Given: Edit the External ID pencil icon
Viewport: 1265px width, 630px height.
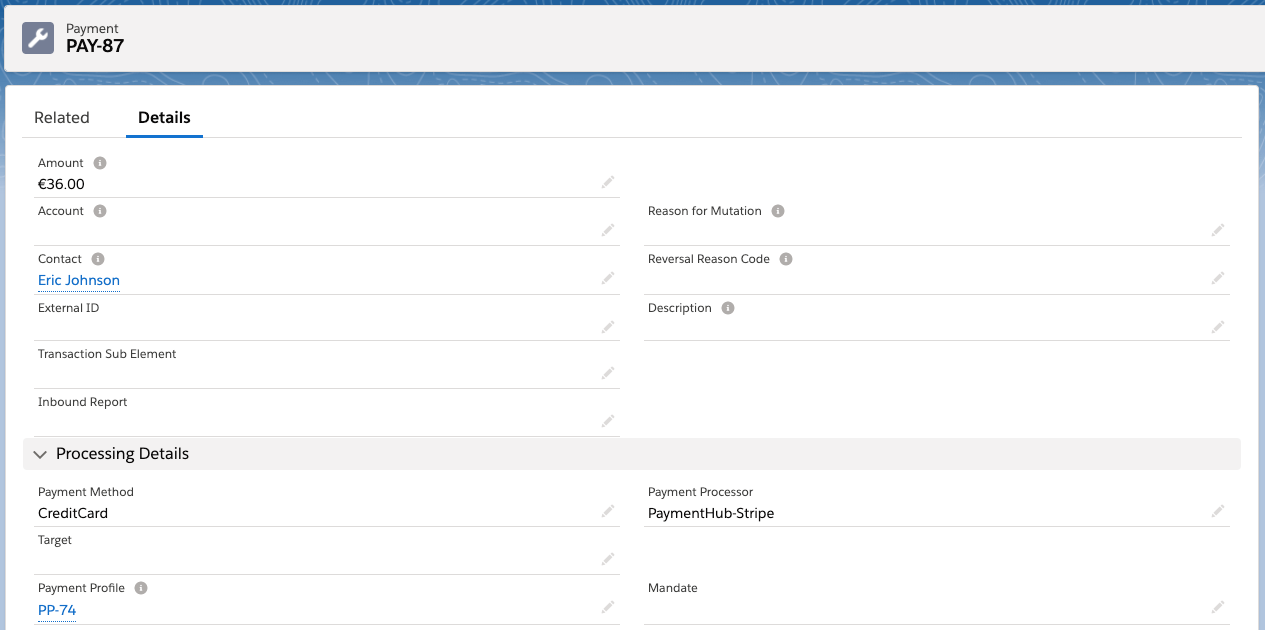Looking at the screenshot, I should [x=607, y=327].
